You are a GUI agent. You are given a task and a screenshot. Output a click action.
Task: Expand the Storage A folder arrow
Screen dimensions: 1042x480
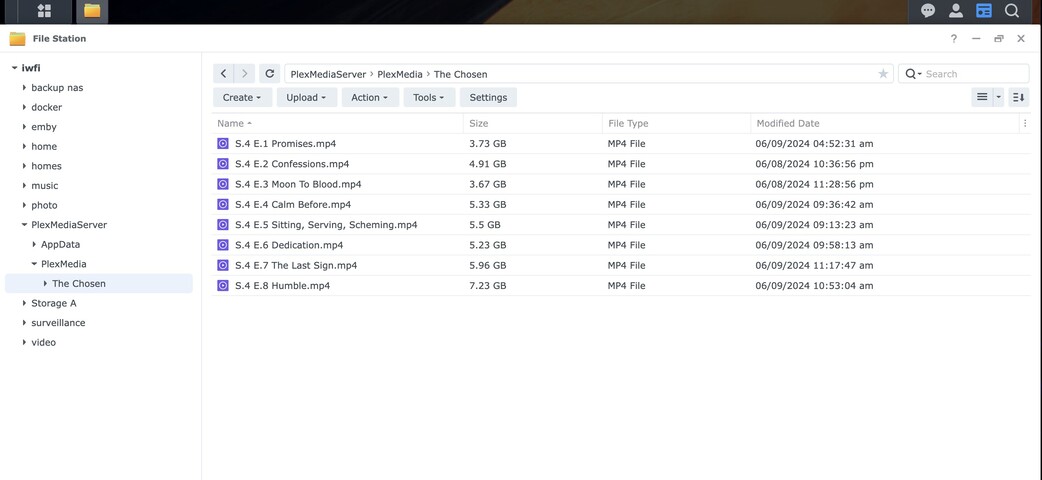[x=24, y=303]
